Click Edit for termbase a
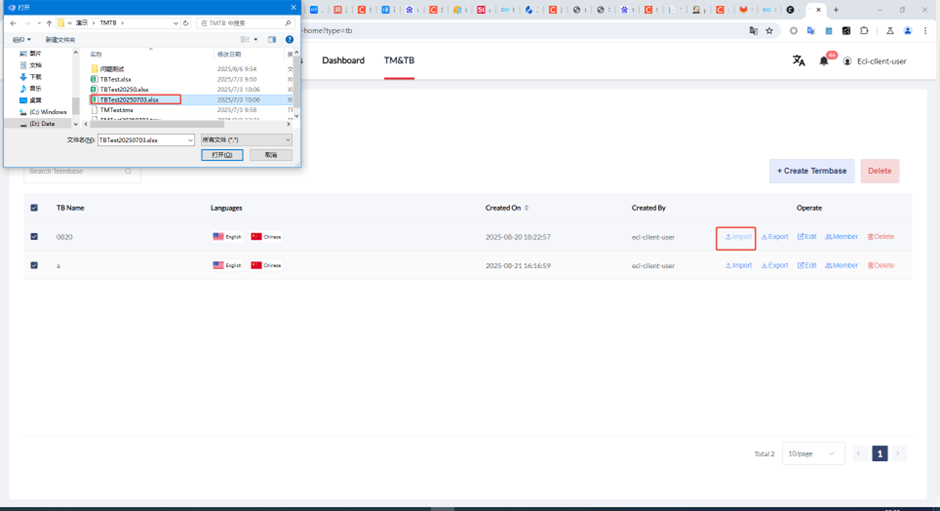The height and width of the screenshot is (511, 940). coord(807,266)
